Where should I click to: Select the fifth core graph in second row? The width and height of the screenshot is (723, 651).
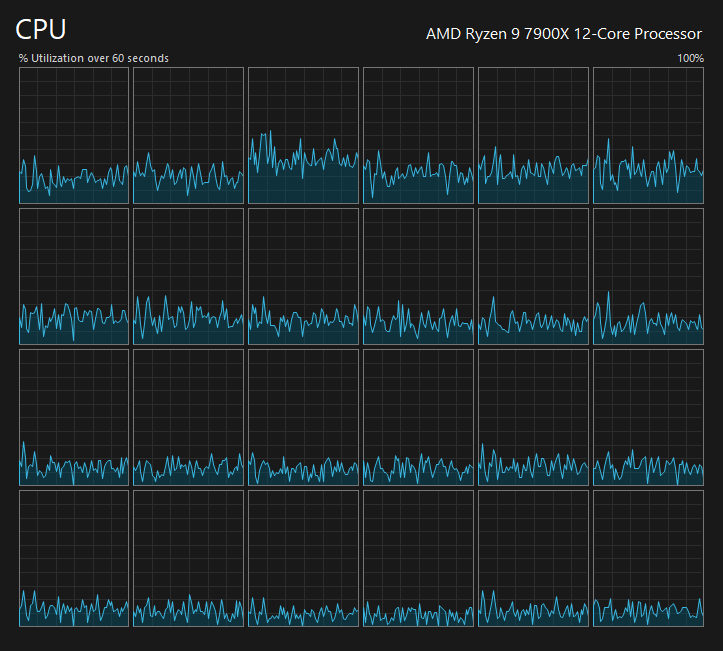[x=533, y=276]
